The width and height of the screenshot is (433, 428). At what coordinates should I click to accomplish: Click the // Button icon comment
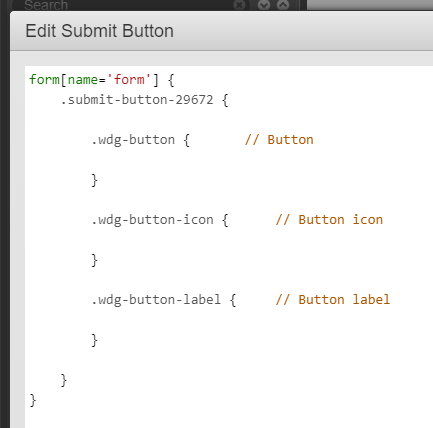coord(329,220)
